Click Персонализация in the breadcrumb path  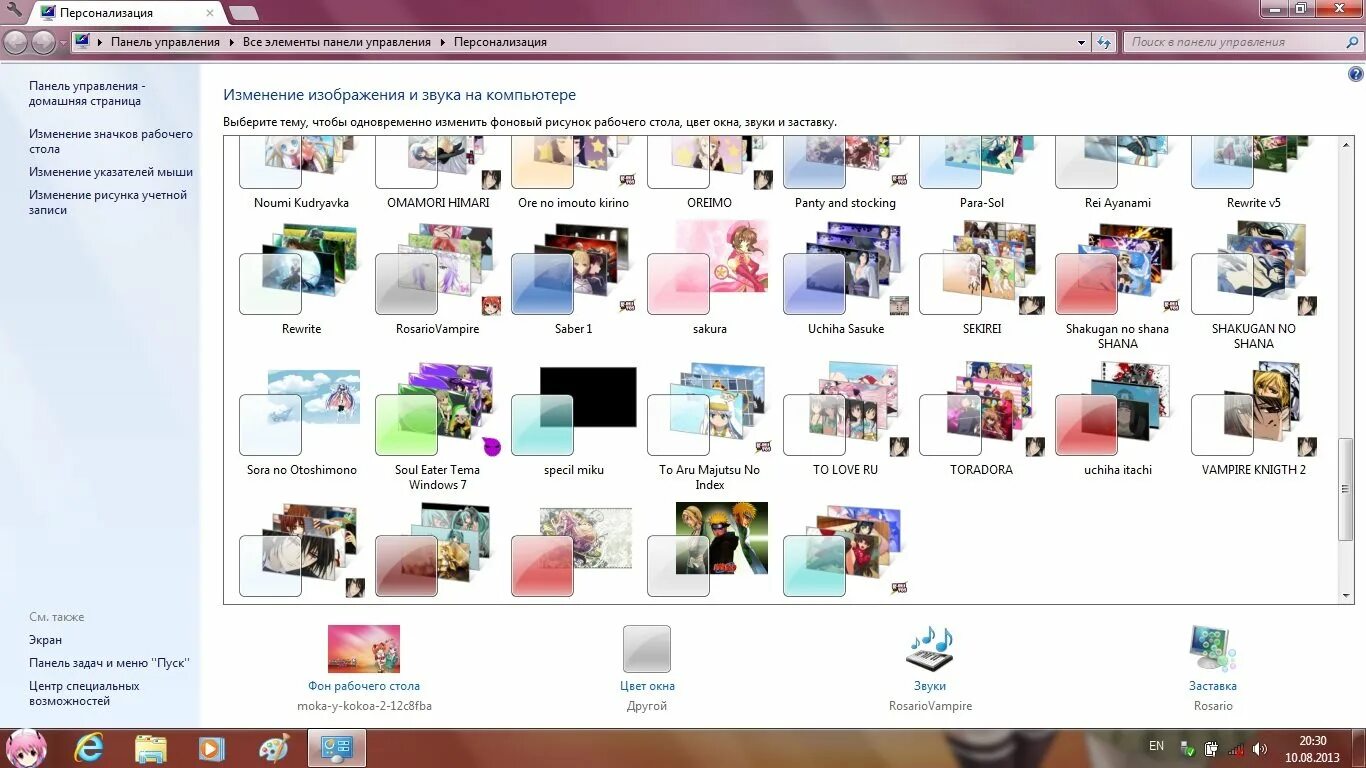tap(500, 42)
